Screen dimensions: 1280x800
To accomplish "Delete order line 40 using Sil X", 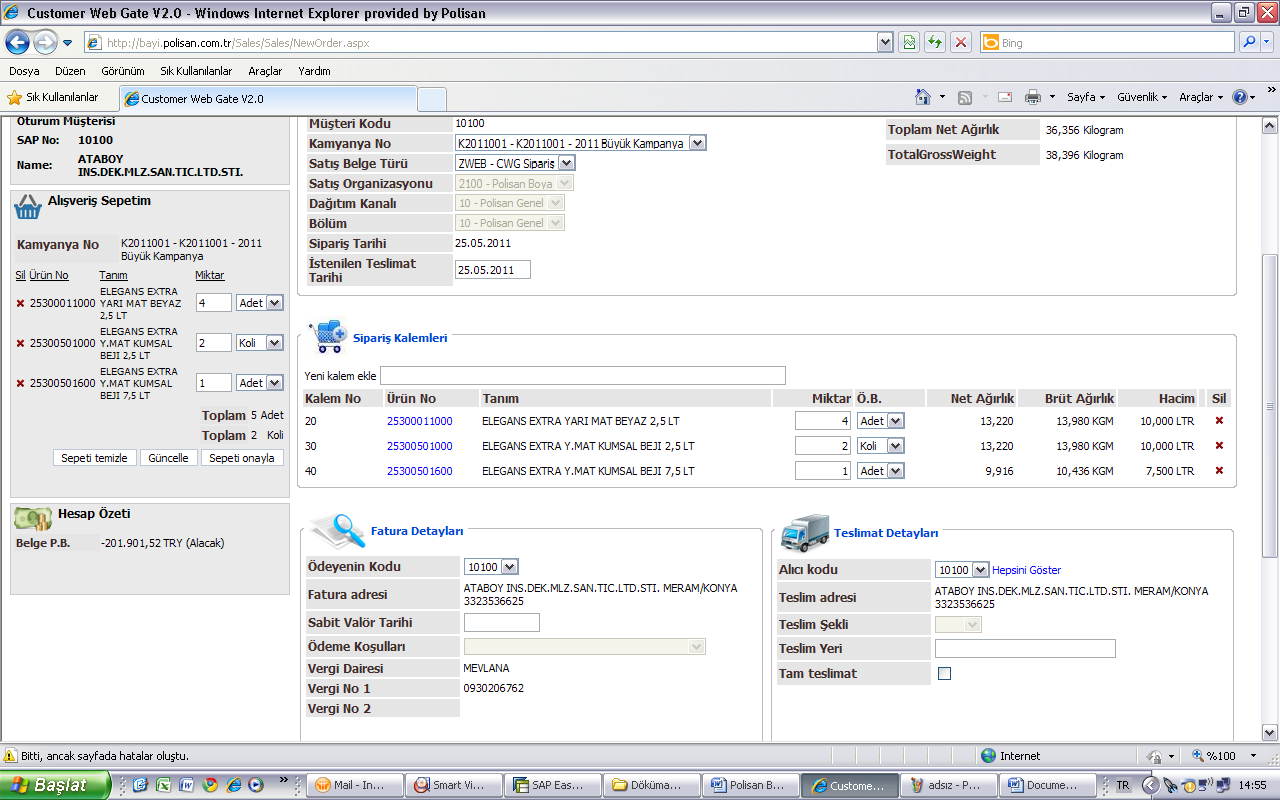I will (1219, 470).
